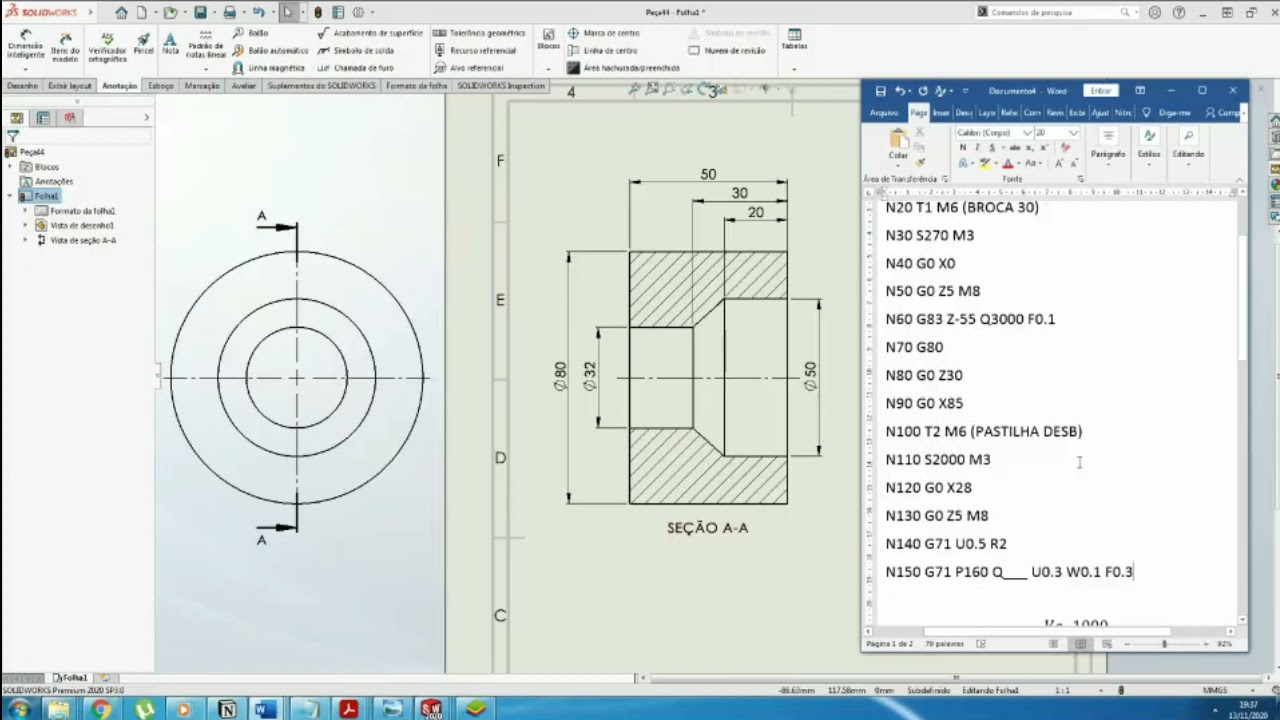Viewport: 1280px width, 720px height.
Task: Add a Balão annotation
Action: (x=251, y=33)
